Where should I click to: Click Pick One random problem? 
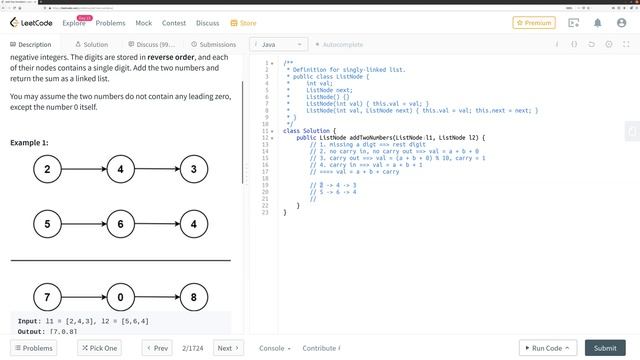tap(100, 348)
